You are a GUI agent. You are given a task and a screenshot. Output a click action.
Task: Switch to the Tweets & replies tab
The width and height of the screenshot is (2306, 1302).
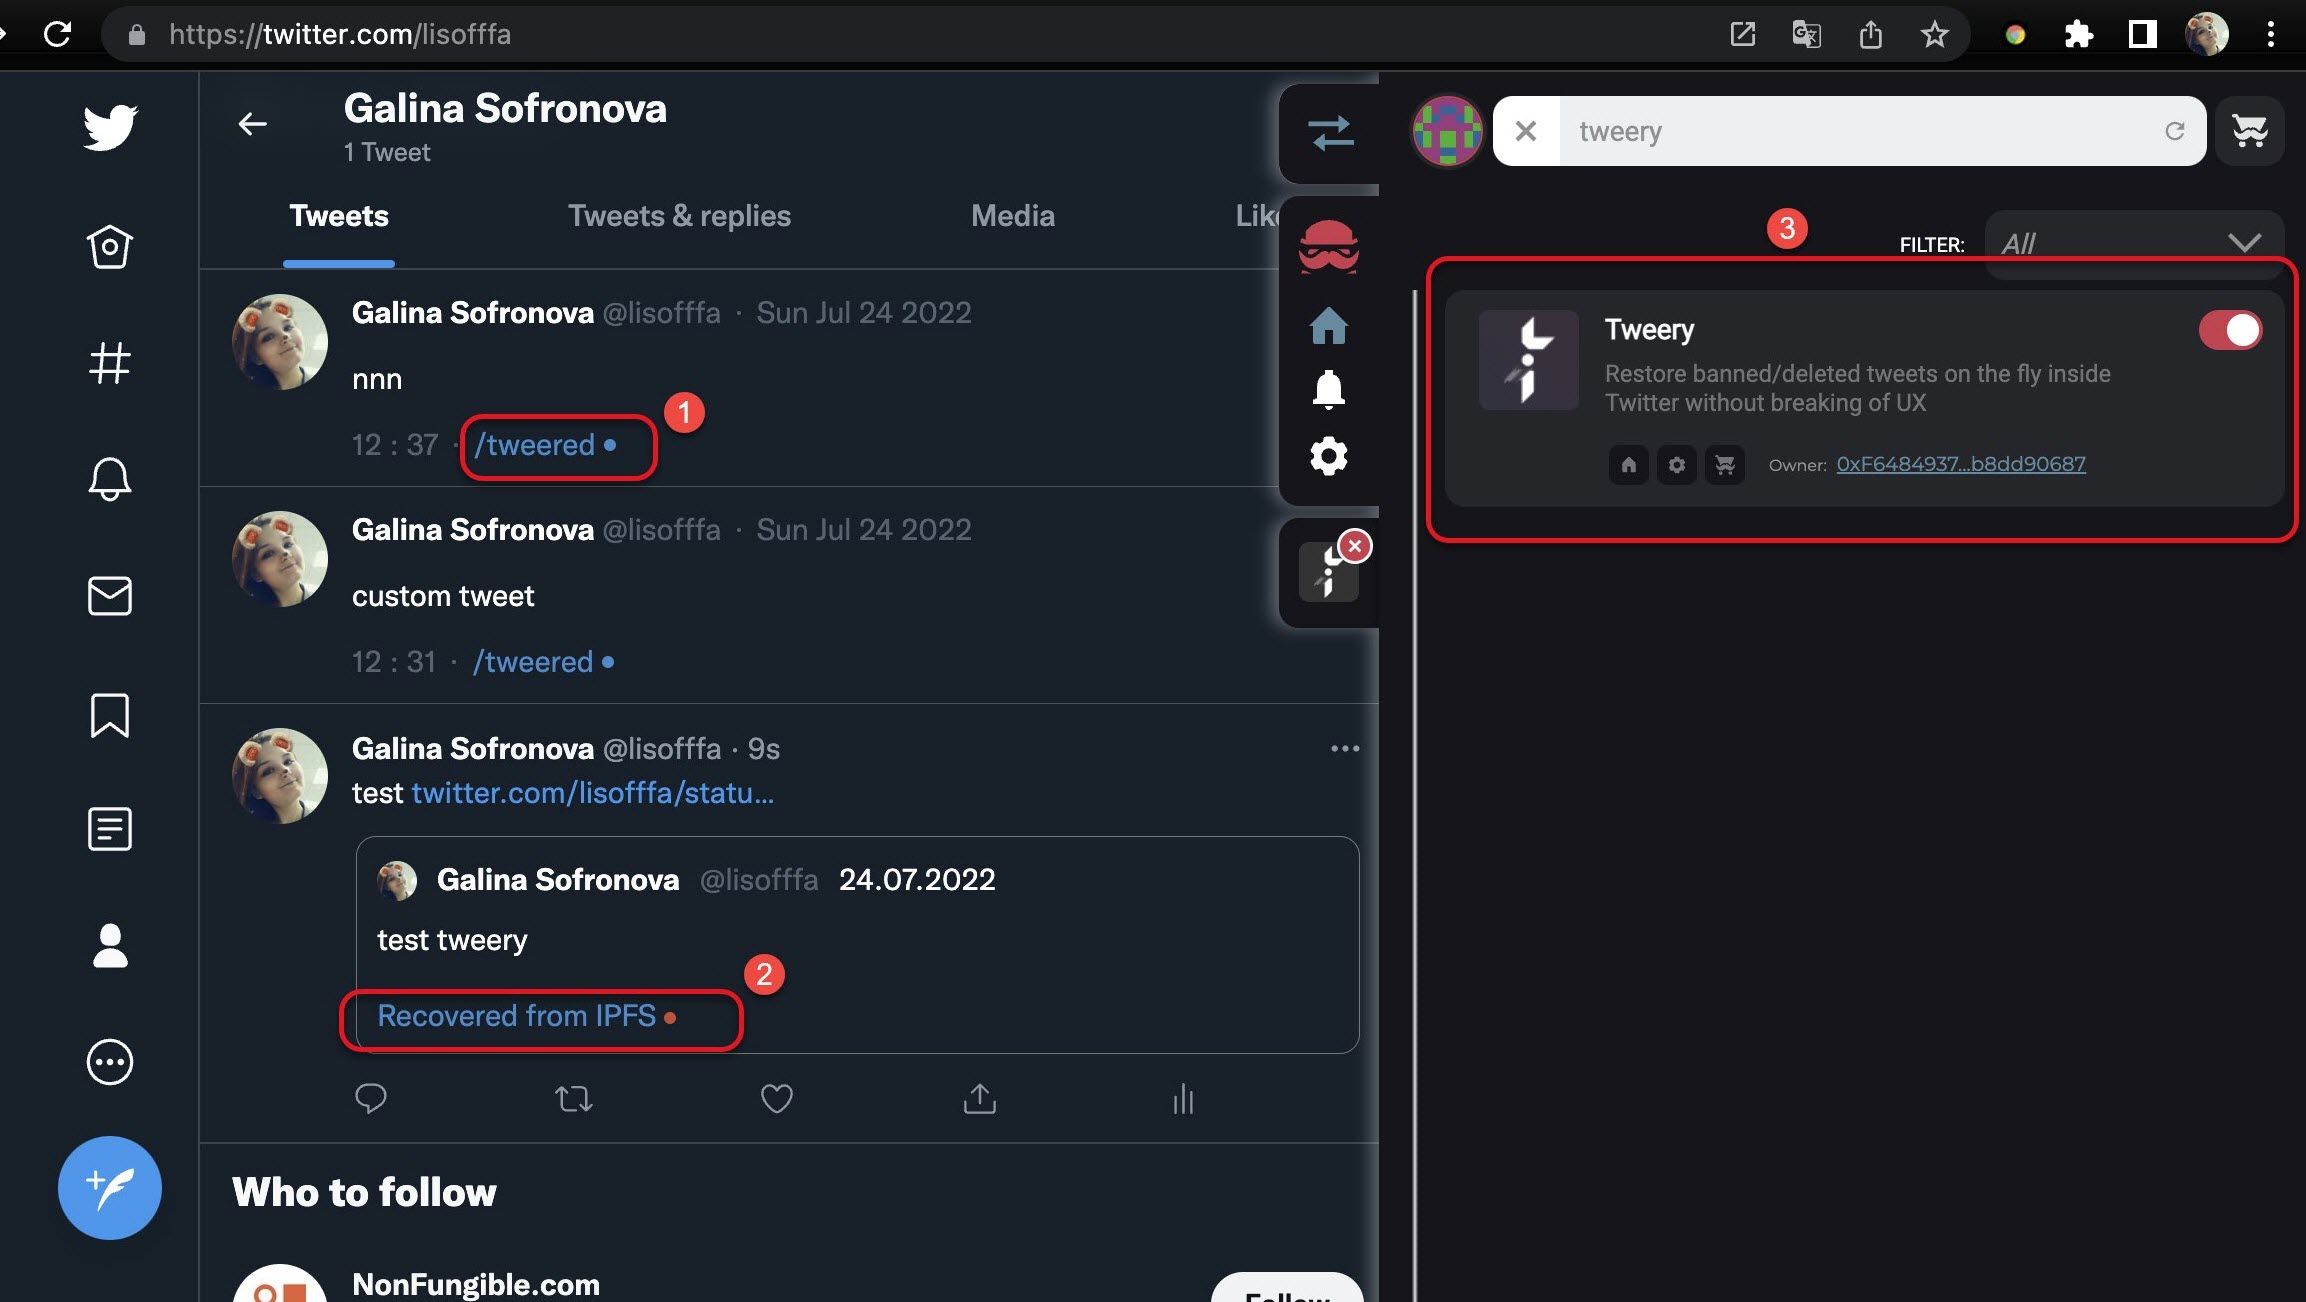tap(679, 216)
